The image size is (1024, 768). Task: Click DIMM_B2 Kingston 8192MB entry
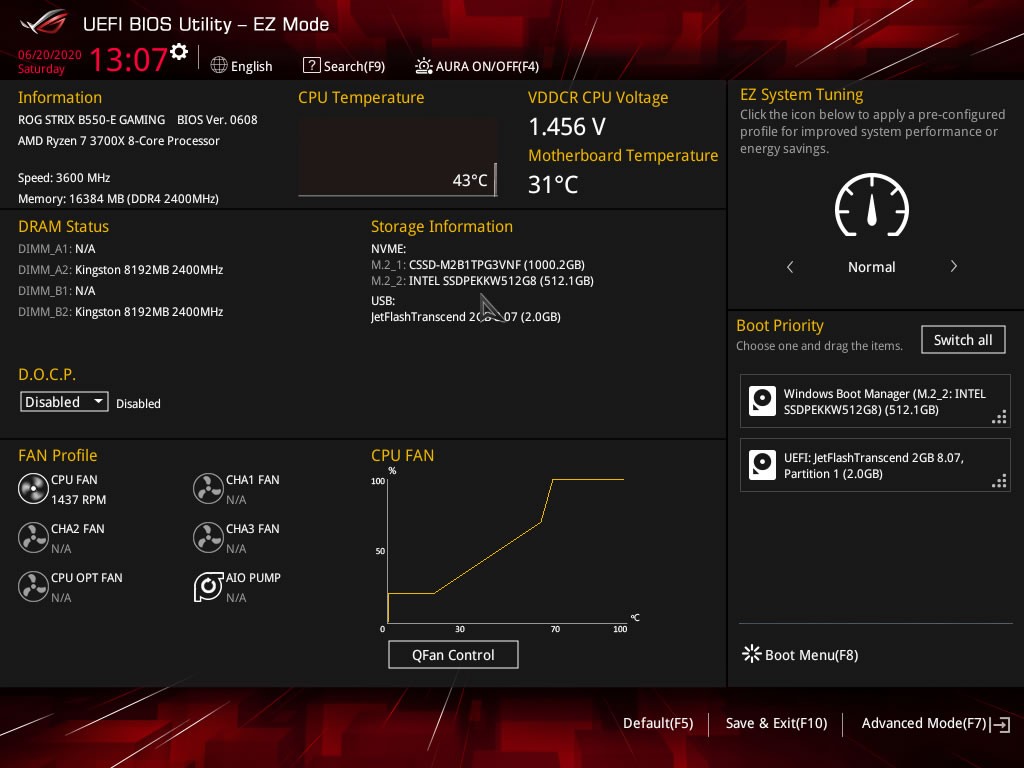click(x=121, y=312)
